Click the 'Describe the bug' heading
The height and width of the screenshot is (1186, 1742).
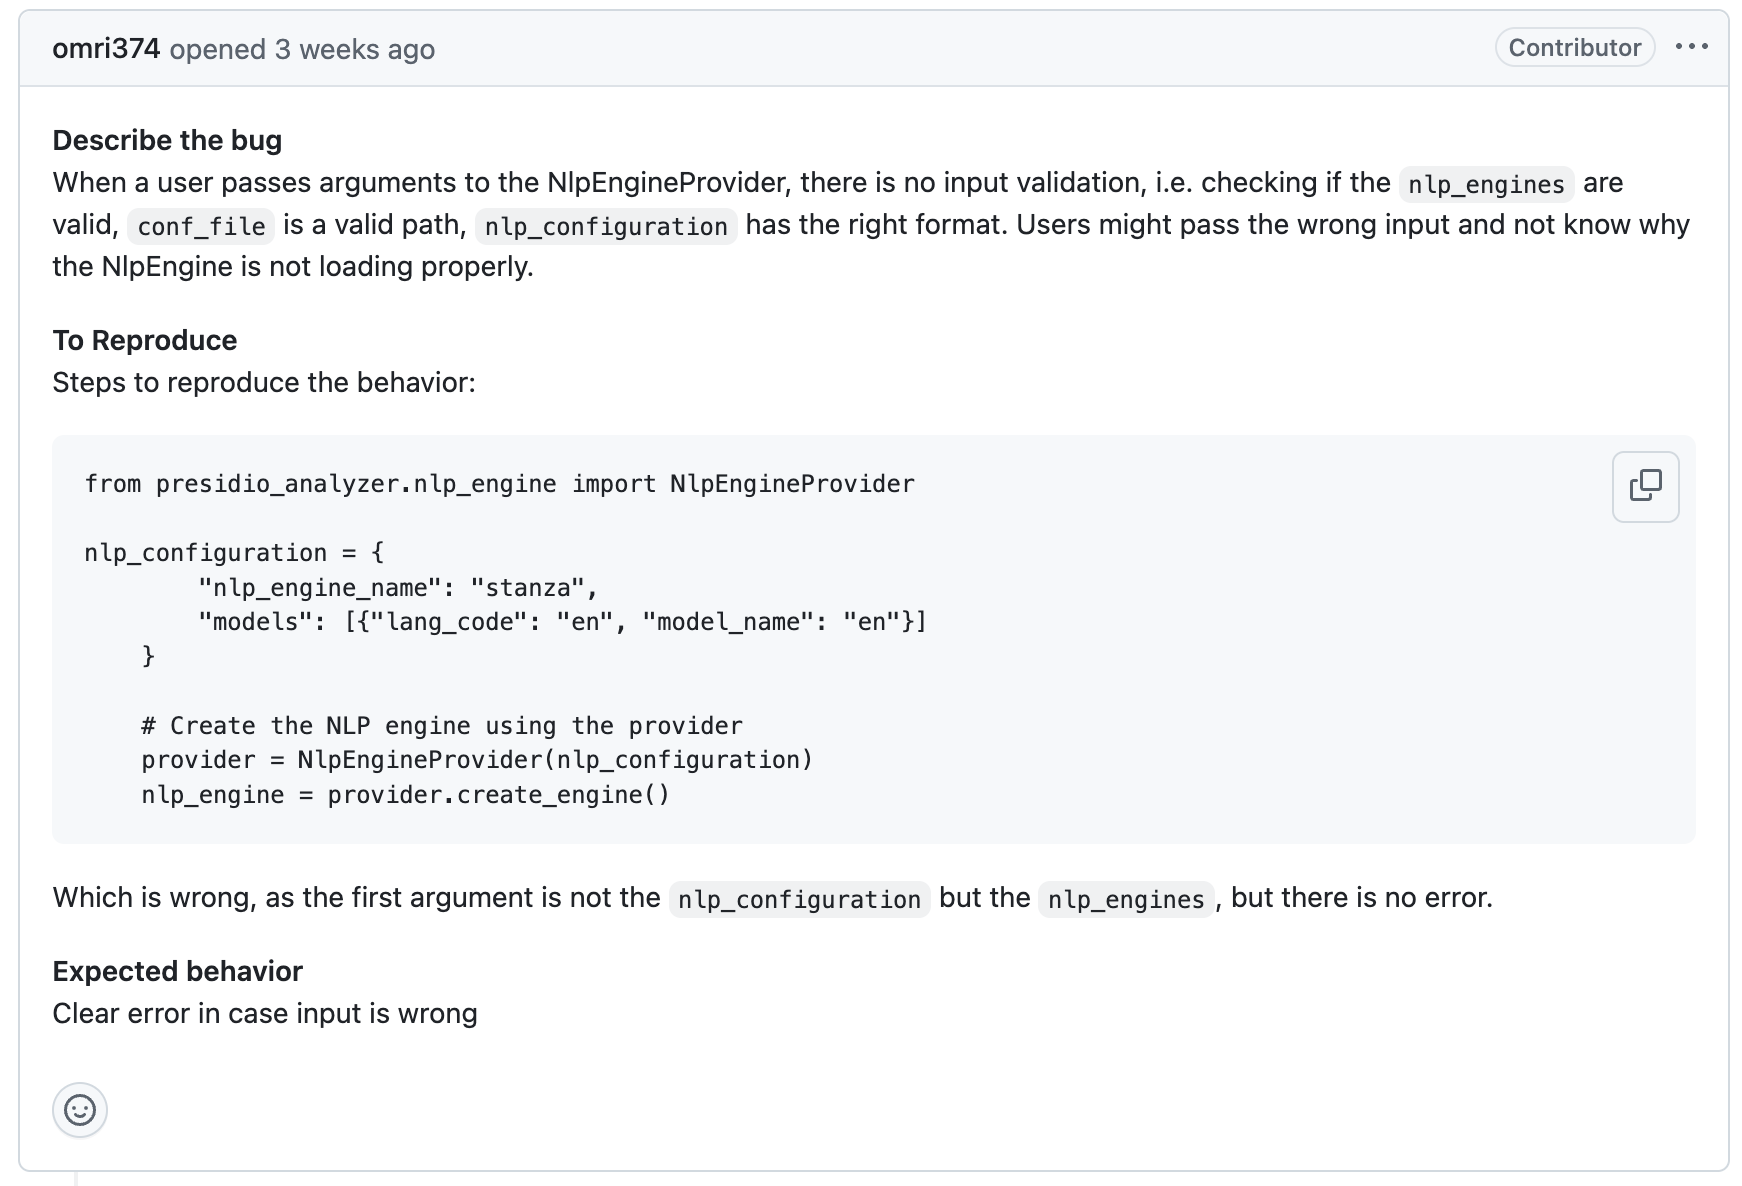click(x=167, y=140)
